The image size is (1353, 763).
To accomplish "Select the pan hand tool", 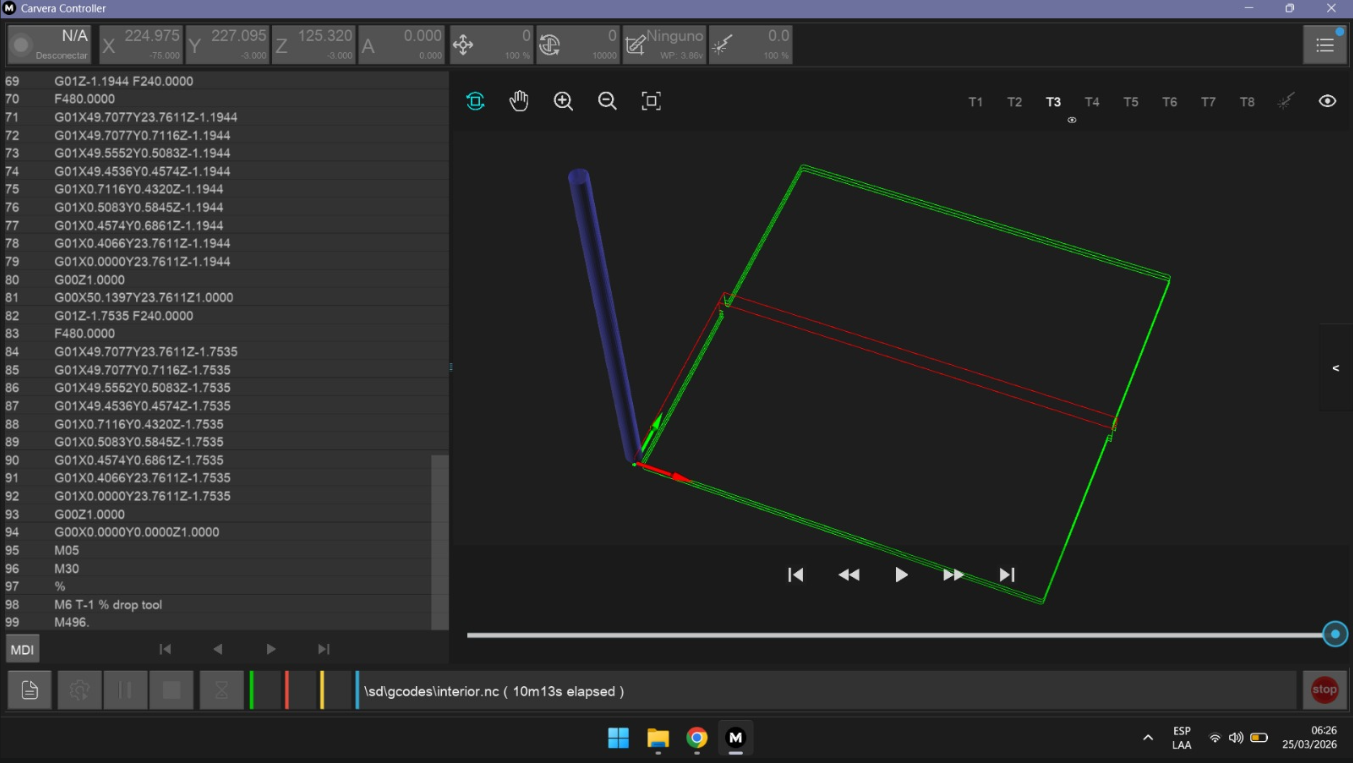I will 519,101.
